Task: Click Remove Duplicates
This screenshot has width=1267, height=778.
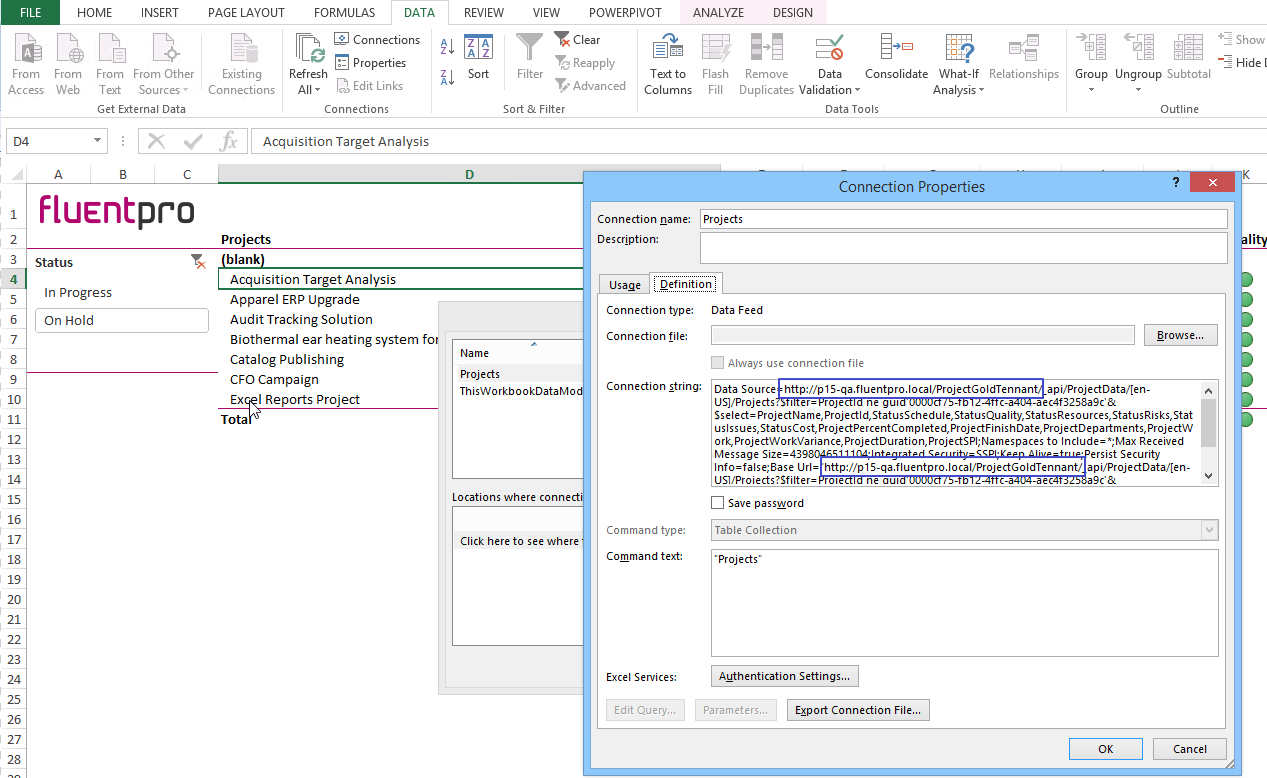Action: (767, 64)
